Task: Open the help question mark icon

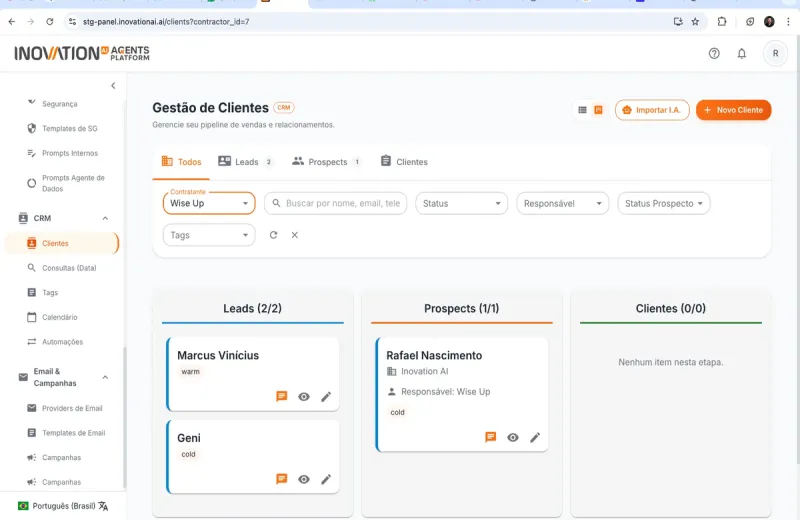Action: 714,53
